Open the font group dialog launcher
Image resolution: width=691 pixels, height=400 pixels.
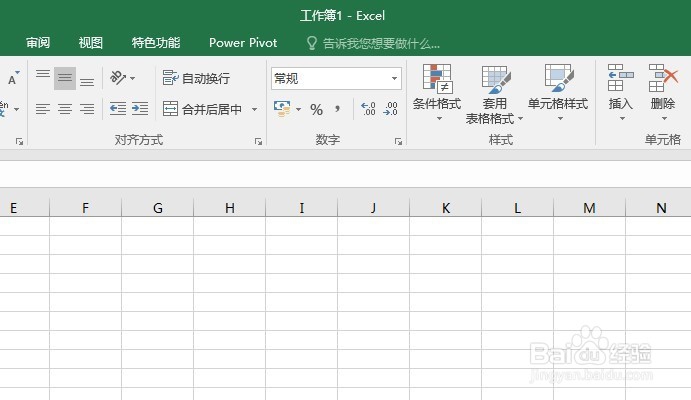point(19,141)
